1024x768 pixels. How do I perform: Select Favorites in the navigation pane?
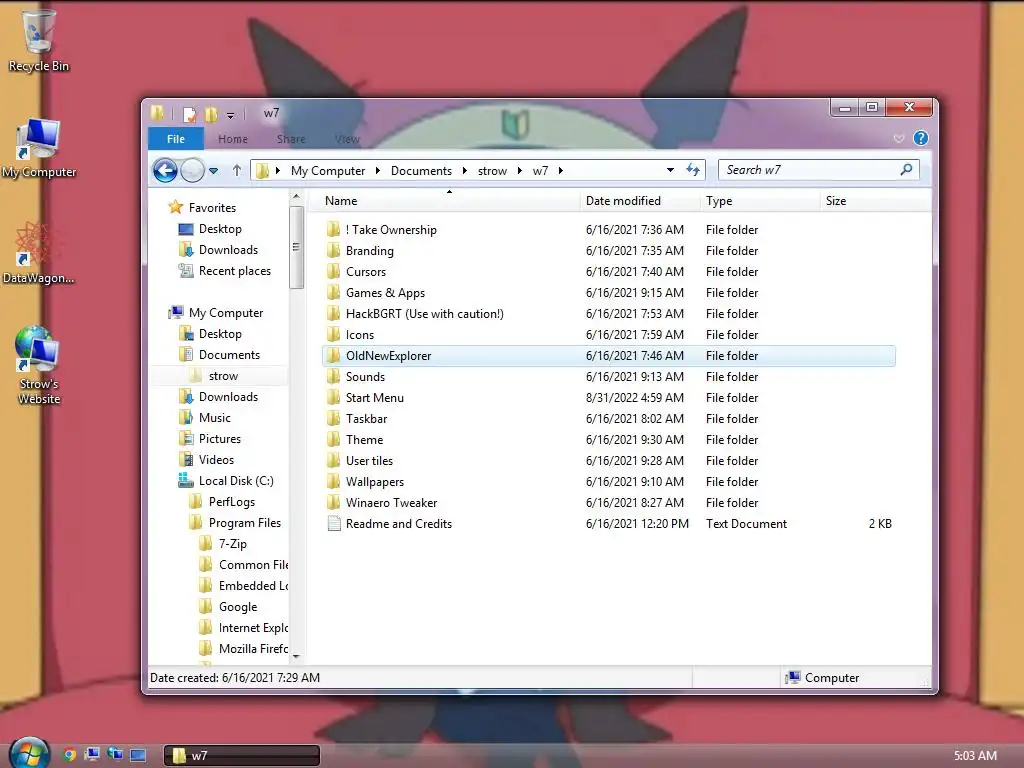tap(212, 208)
